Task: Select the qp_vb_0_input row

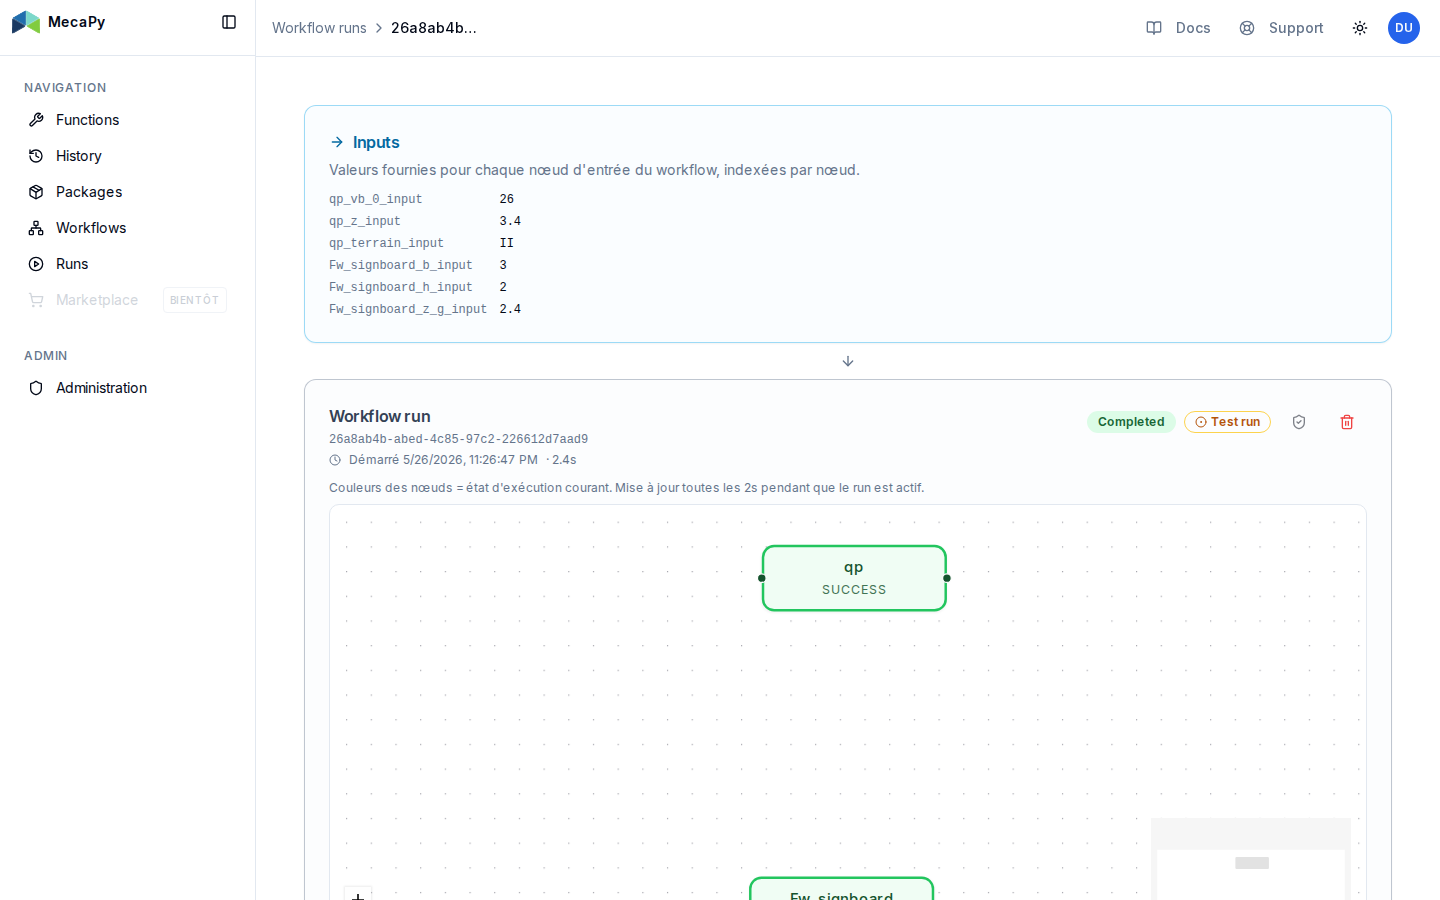Action: (x=424, y=199)
